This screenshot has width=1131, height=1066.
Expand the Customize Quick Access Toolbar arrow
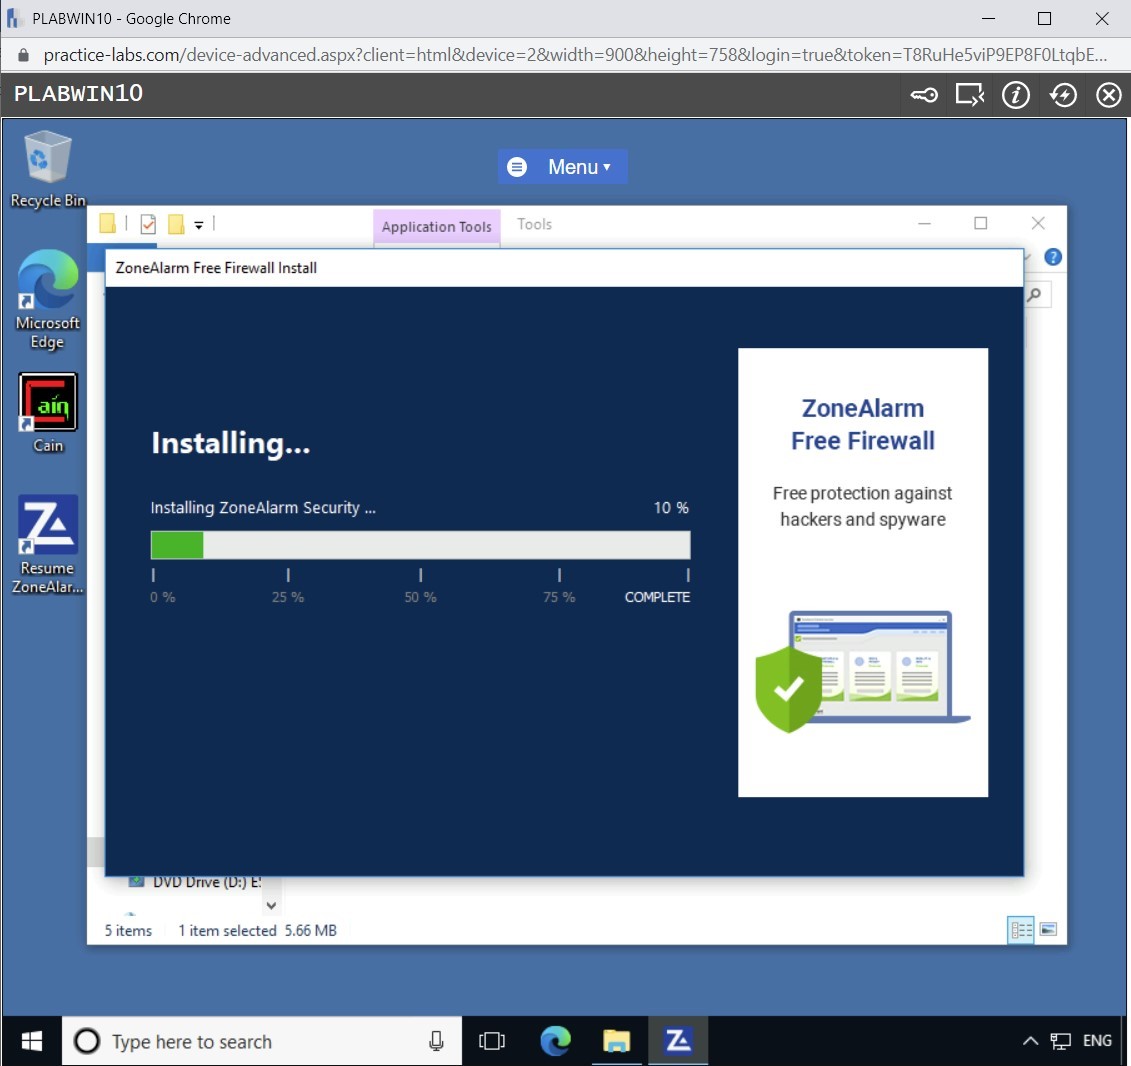coord(198,224)
